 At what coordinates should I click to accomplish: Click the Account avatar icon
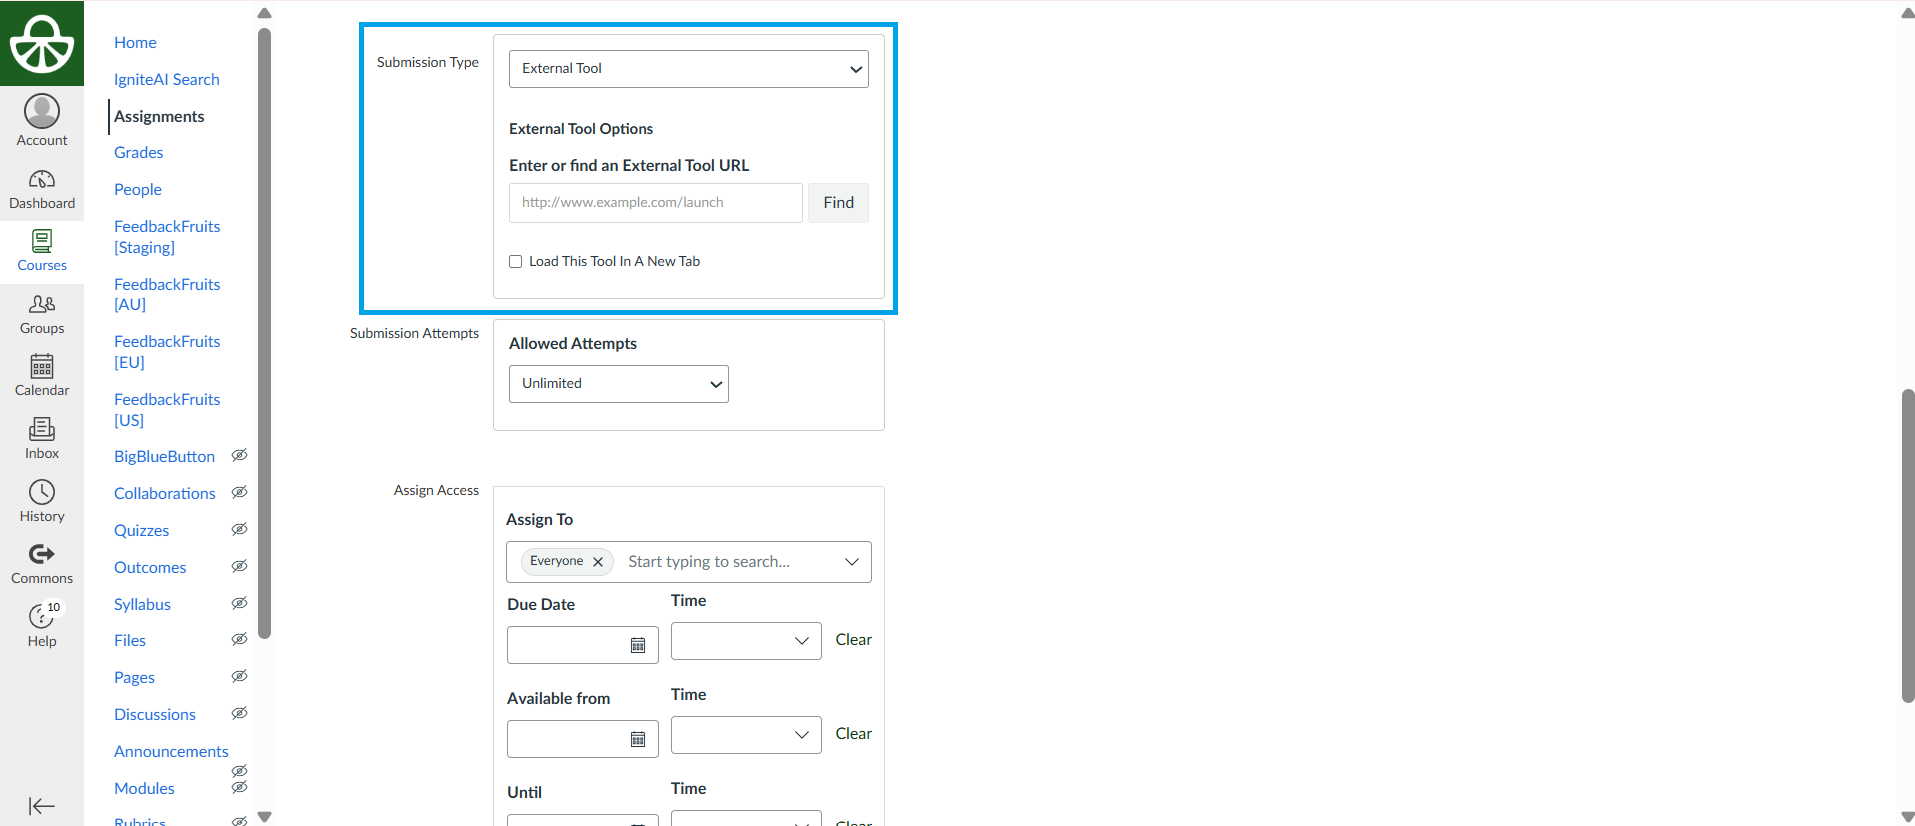click(x=42, y=111)
